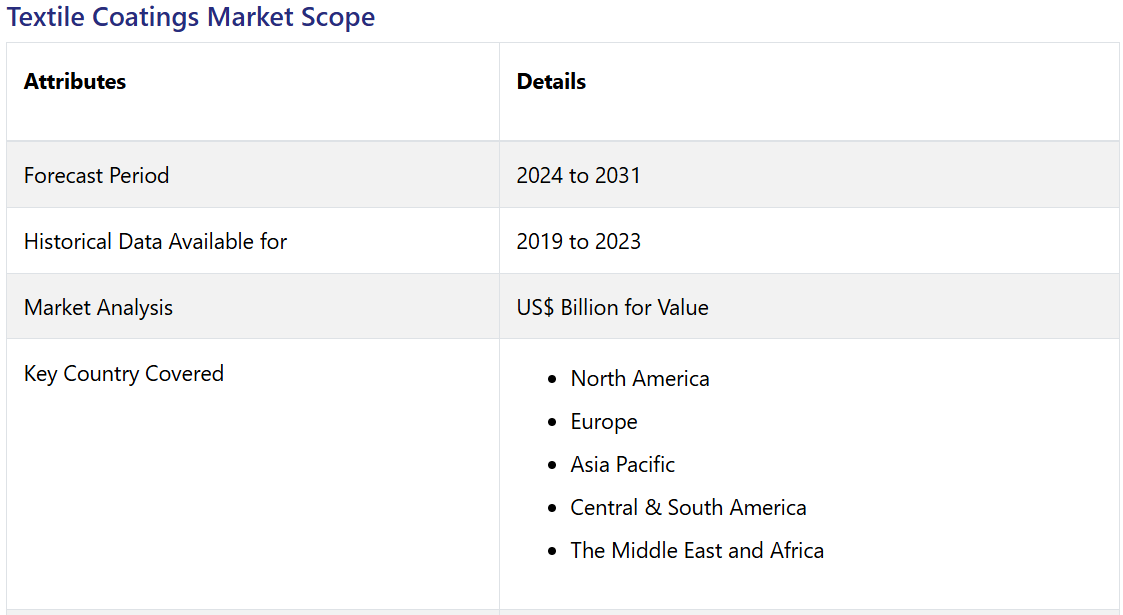1123x615 pixels.
Task: Click the bullet beside North America
Action: [552, 380]
